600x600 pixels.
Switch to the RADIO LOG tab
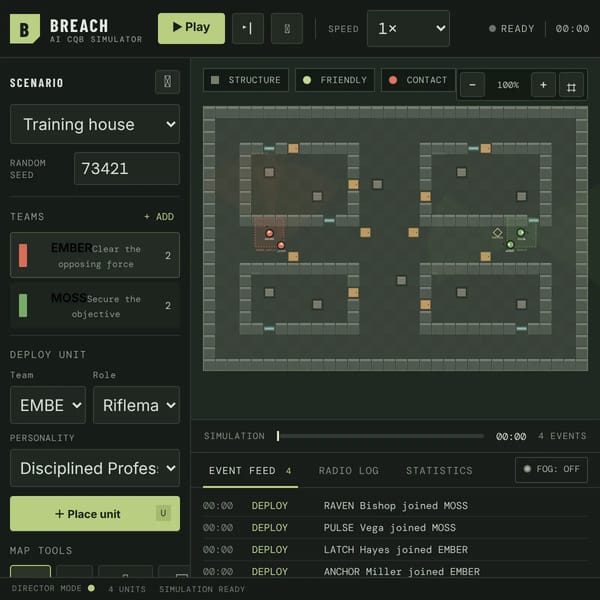[349, 470]
